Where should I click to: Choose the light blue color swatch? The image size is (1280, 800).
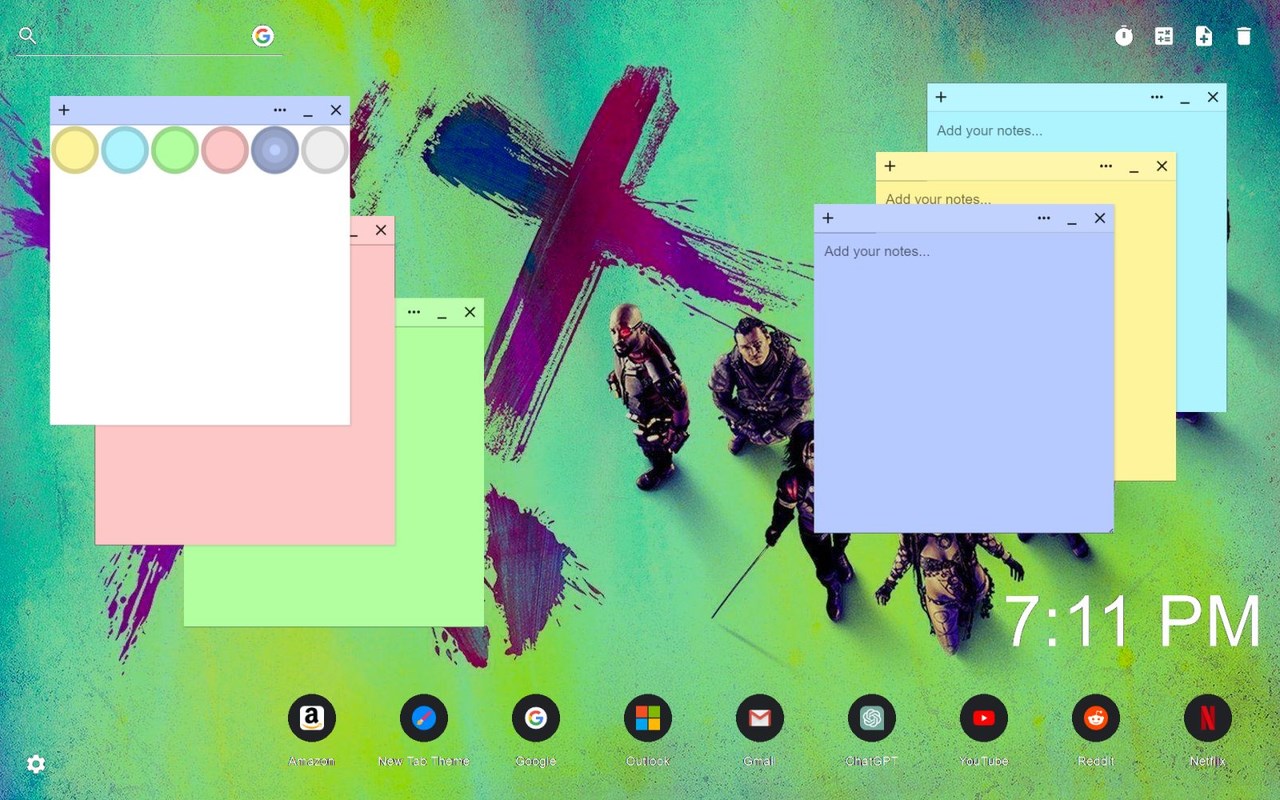[125, 150]
